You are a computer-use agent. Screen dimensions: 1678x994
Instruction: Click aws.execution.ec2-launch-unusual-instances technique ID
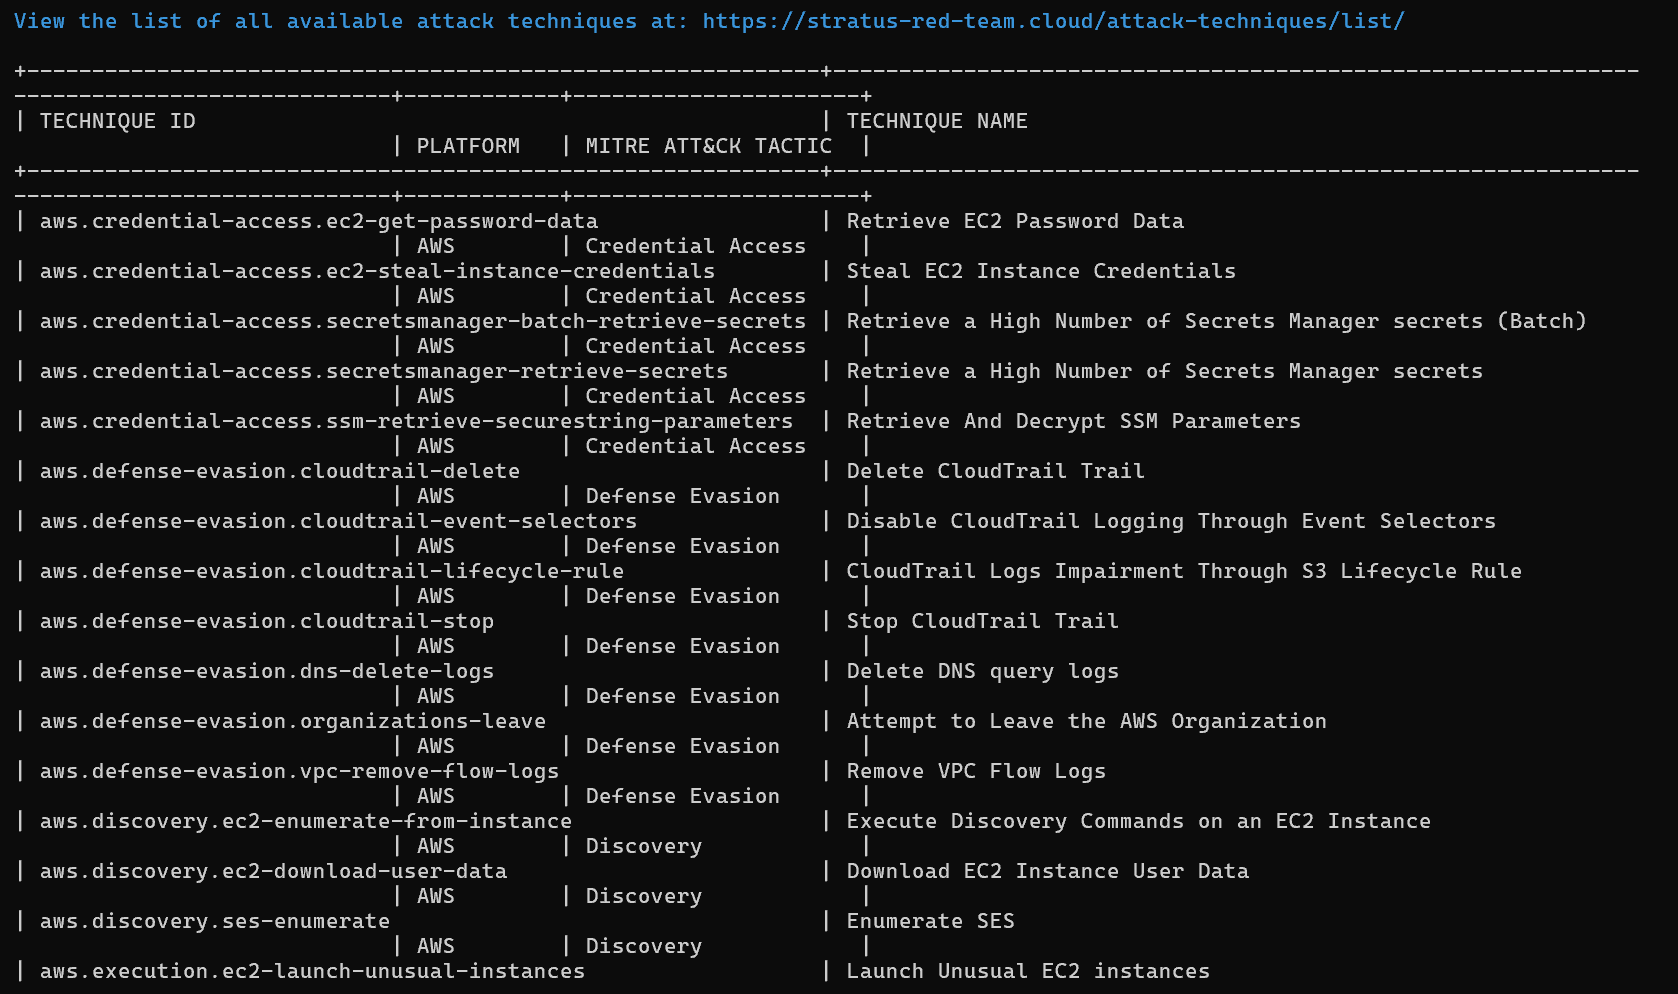(x=312, y=971)
